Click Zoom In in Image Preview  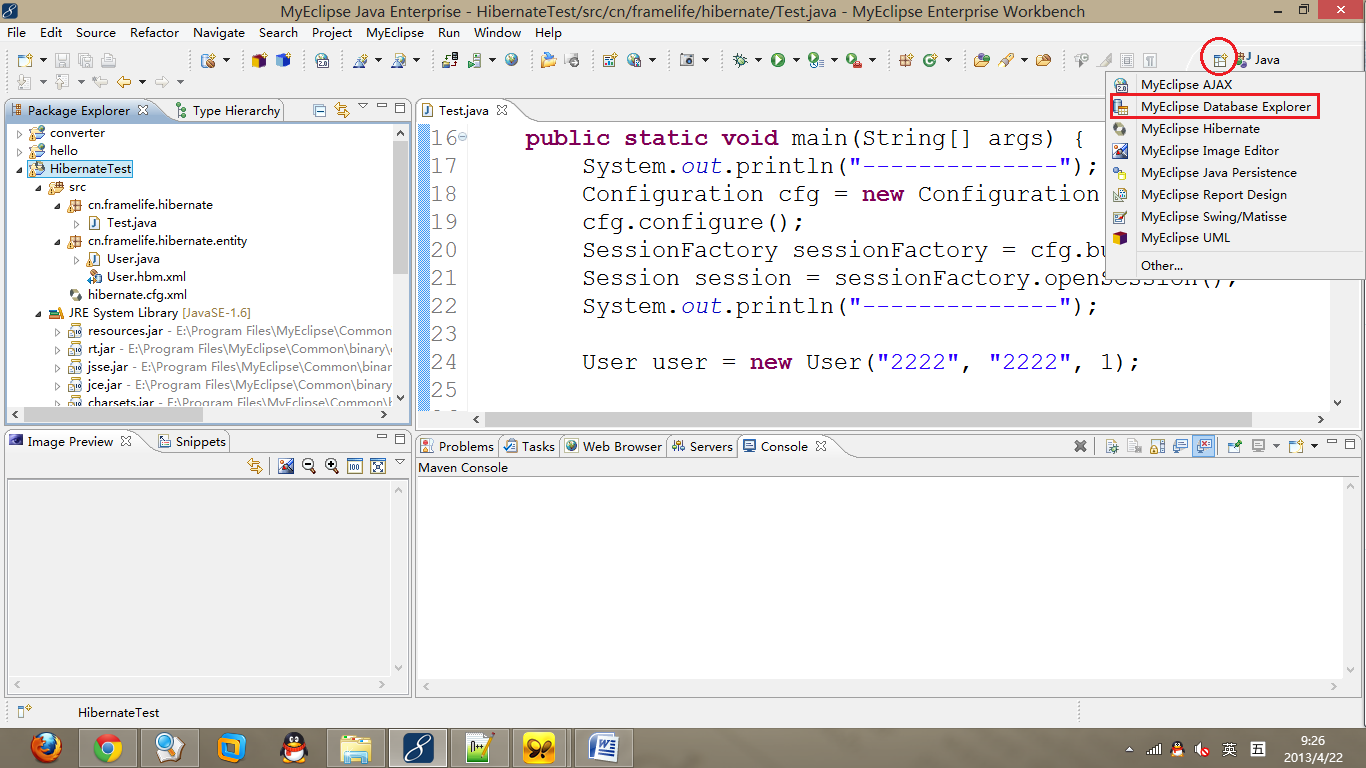[x=331, y=466]
